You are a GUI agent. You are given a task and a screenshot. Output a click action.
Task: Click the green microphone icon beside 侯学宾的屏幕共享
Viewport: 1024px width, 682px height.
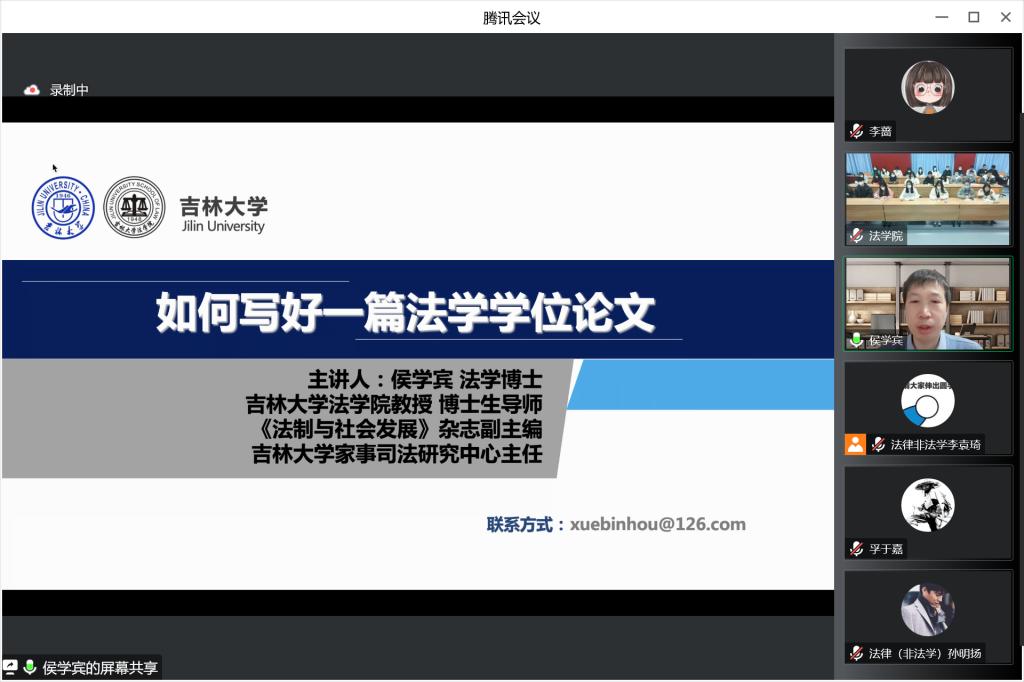[x=30, y=667]
